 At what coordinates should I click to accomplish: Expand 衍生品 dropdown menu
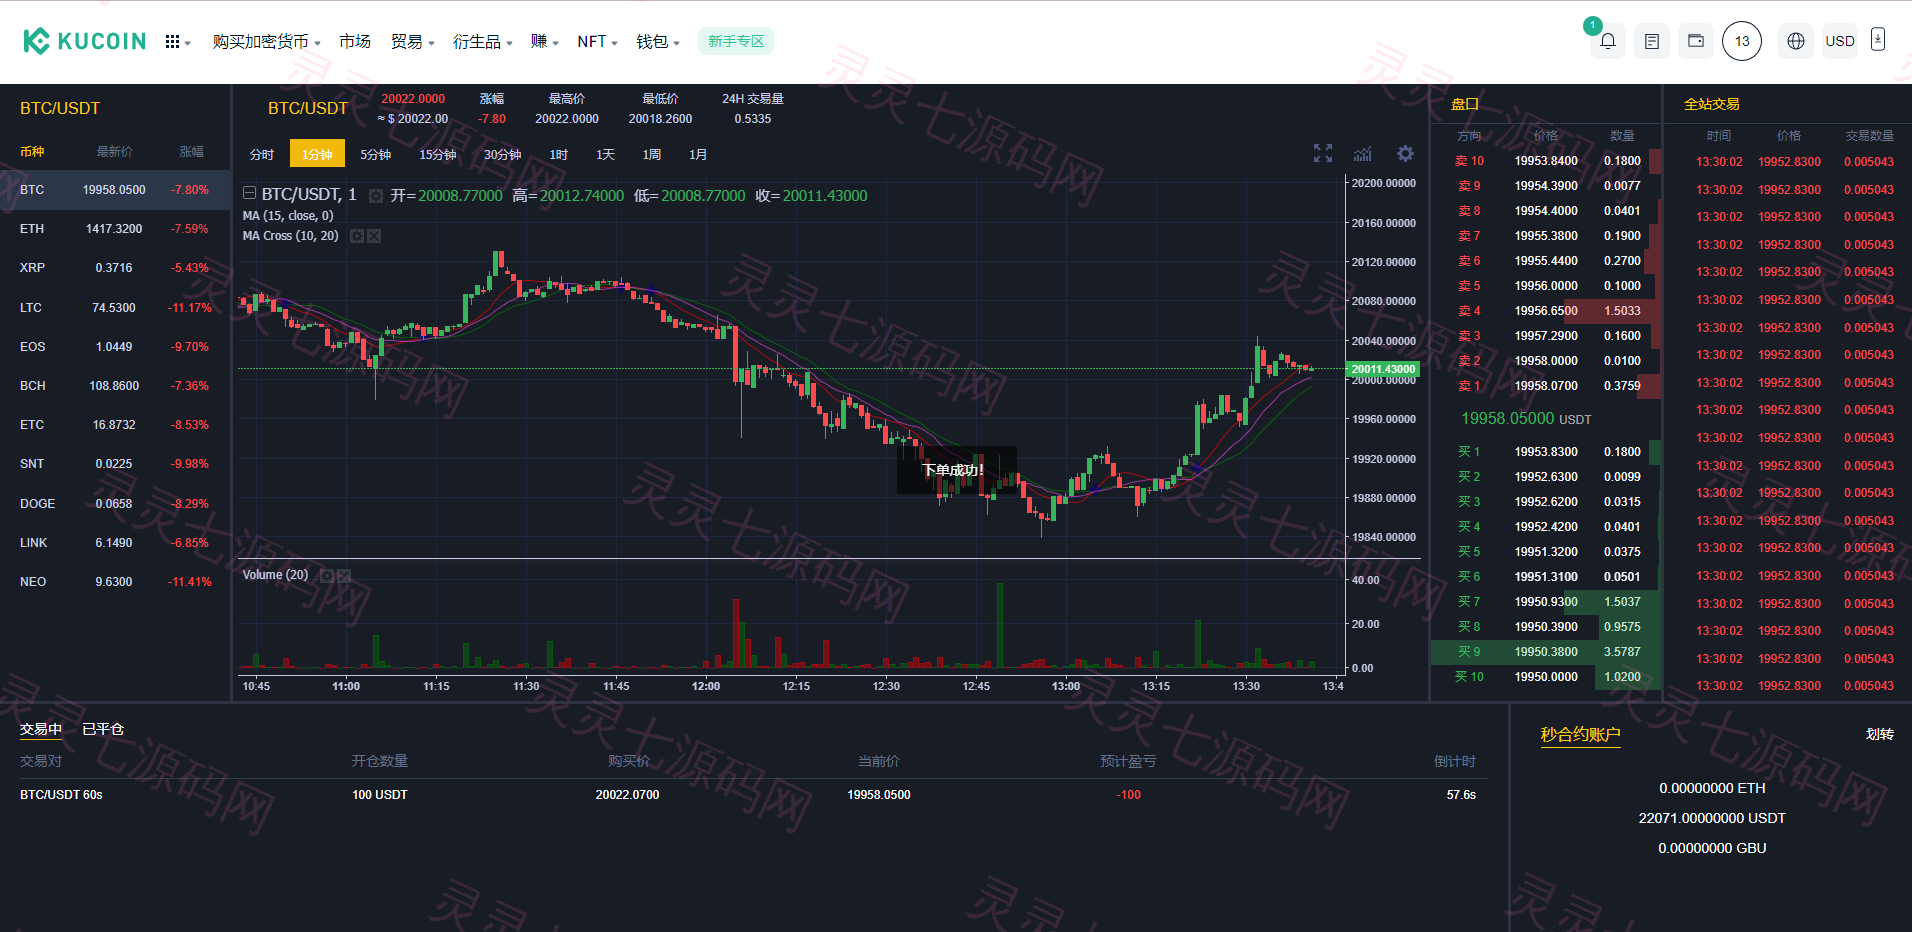482,42
